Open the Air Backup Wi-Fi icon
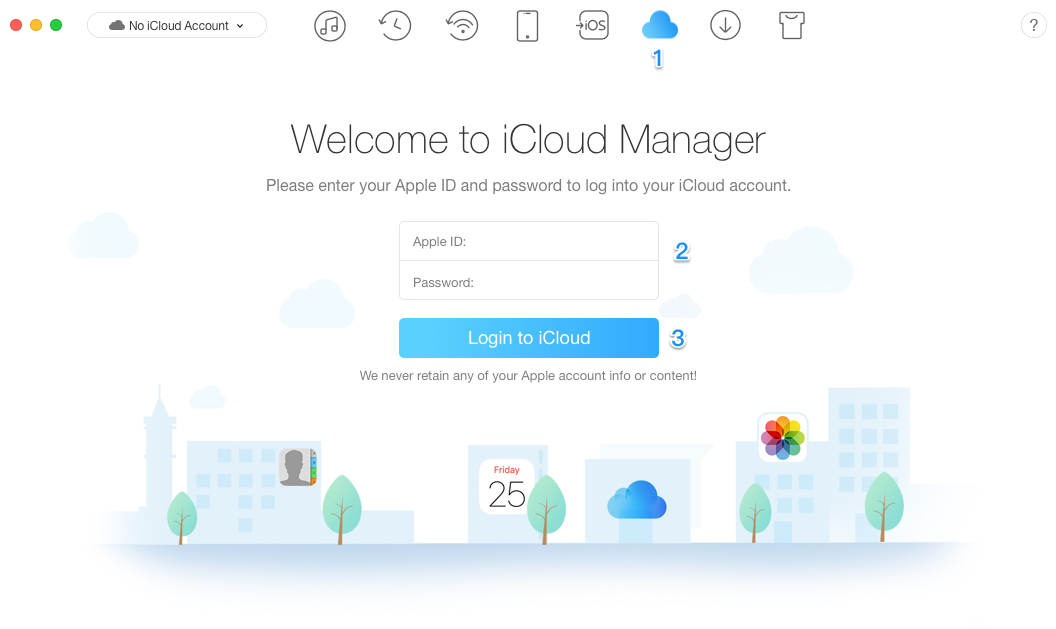1056x629 pixels. (x=462, y=26)
